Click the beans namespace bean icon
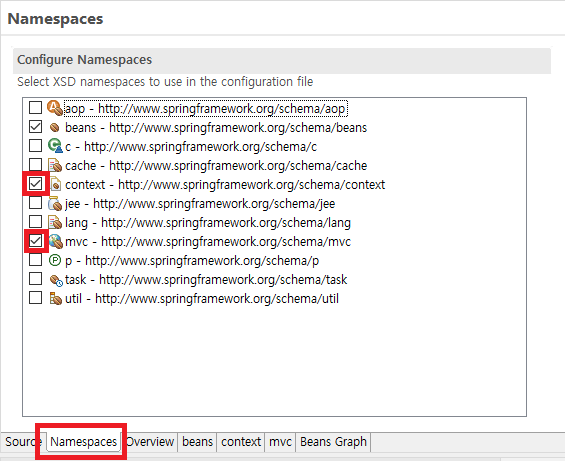This screenshot has width=565, height=461. pos(55,127)
